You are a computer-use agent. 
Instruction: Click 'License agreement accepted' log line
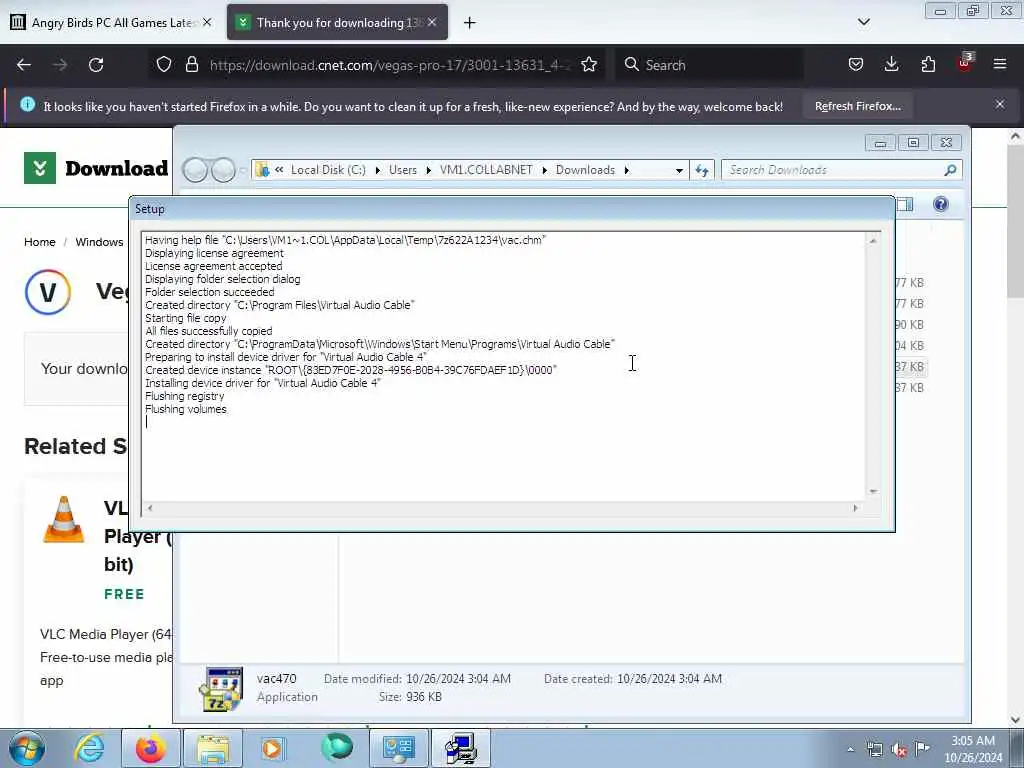pyautogui.click(x=214, y=266)
